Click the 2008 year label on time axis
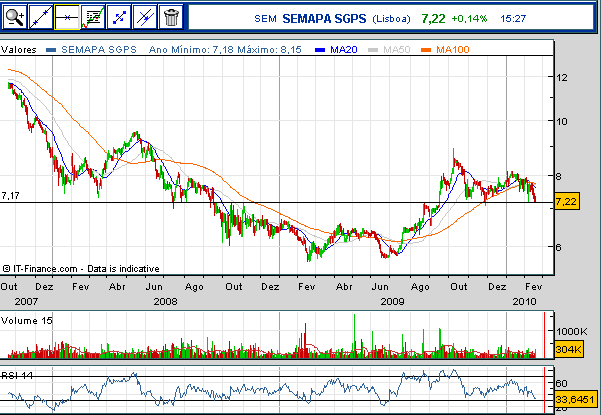The image size is (601, 415). (166, 302)
